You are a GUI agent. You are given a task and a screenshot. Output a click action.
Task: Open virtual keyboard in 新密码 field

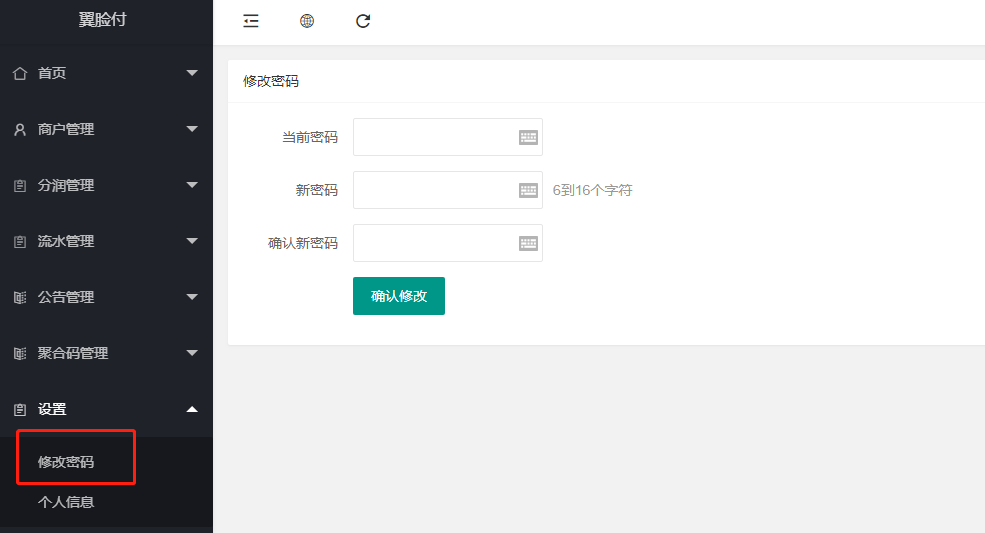[528, 190]
